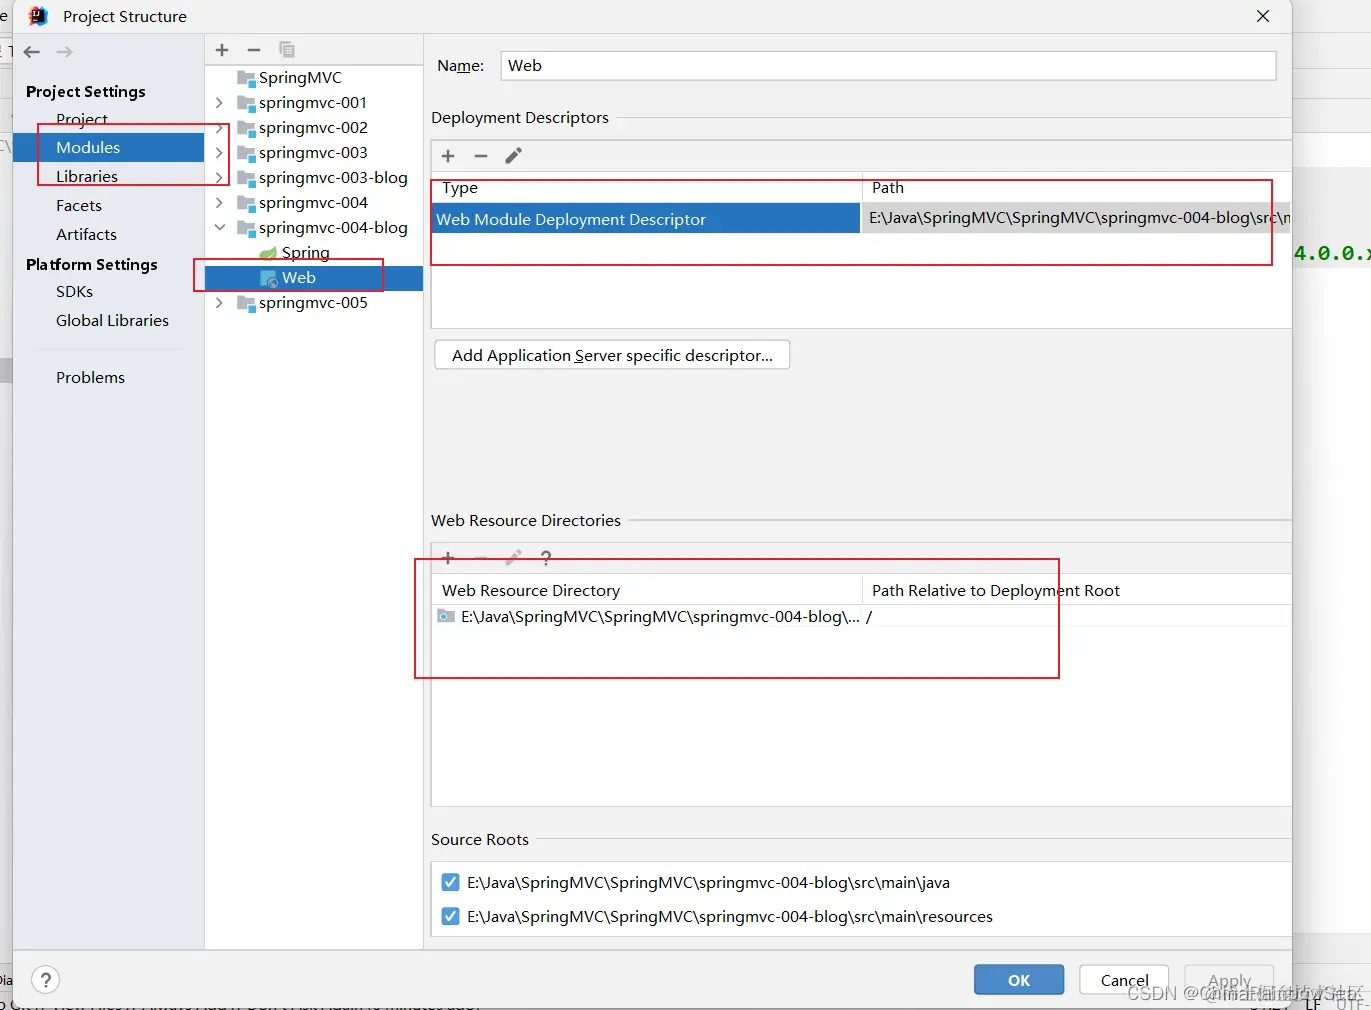Go forward with the right arrow
This screenshot has width=1371, height=1010.
[x=65, y=51]
